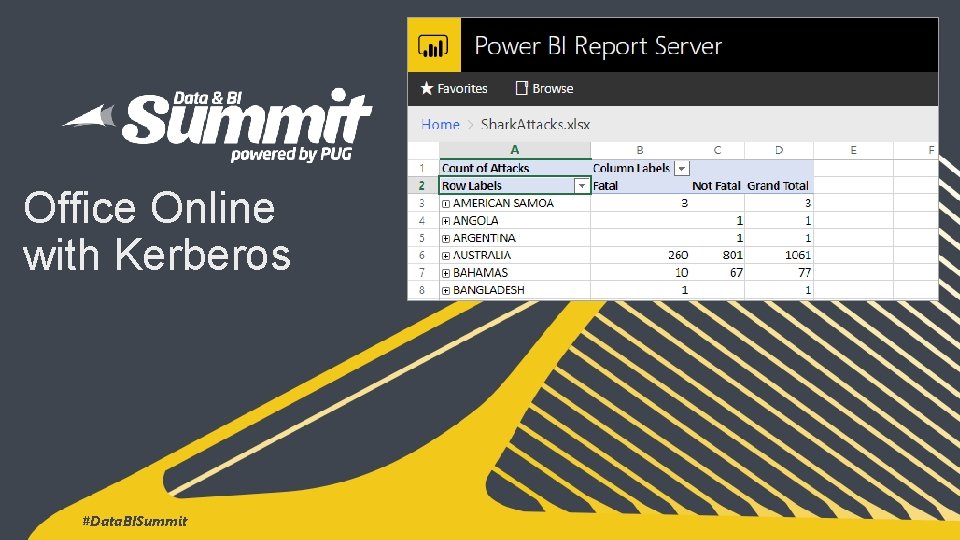Click the #DataBISummit hashtag text
Viewport: 960px width, 540px height.
point(135,521)
